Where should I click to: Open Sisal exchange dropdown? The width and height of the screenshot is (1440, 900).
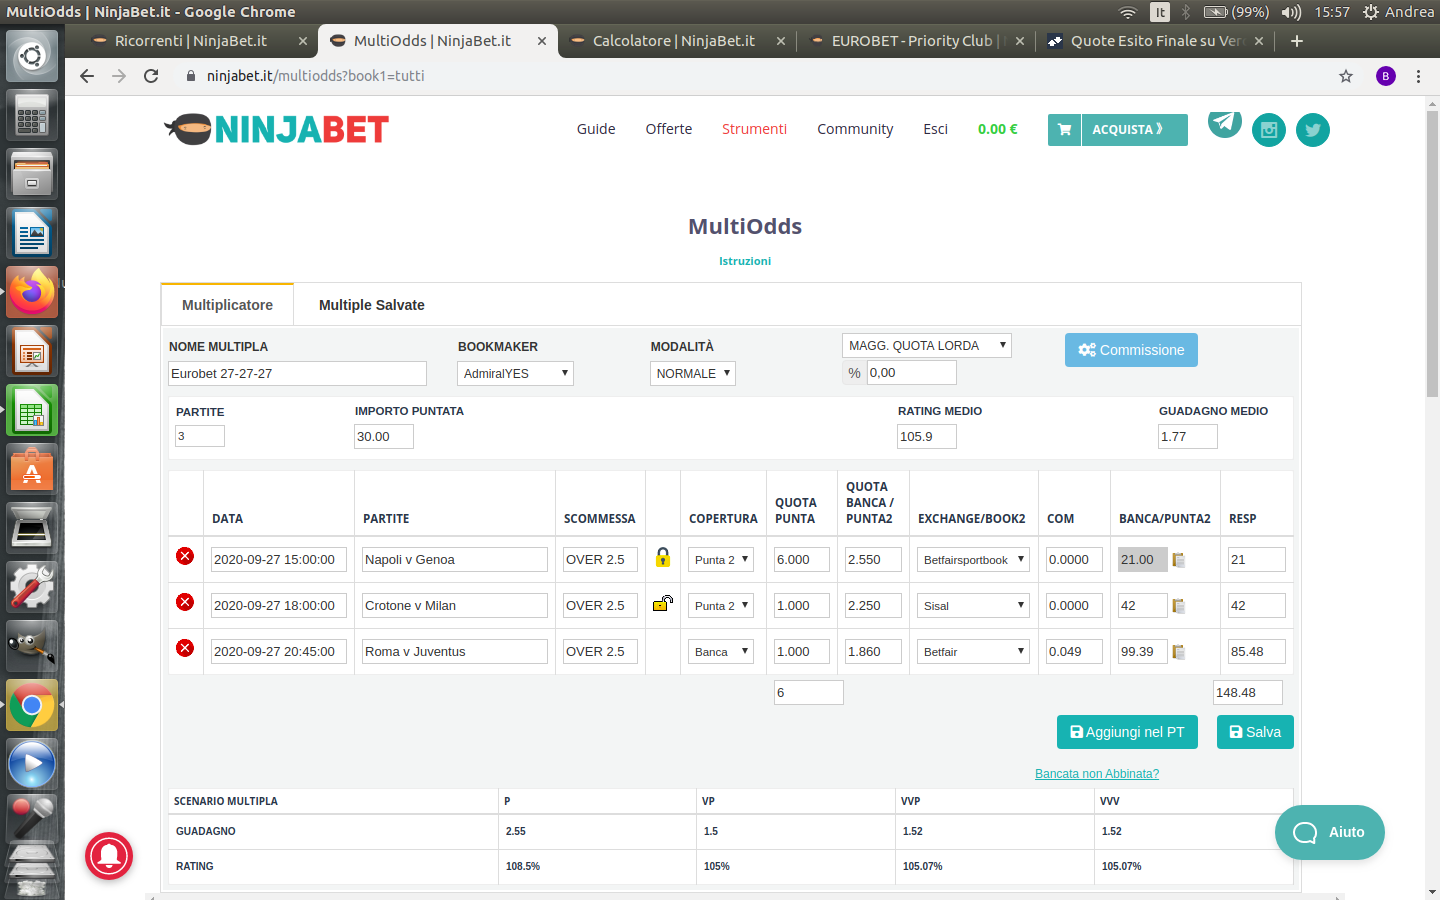click(973, 606)
